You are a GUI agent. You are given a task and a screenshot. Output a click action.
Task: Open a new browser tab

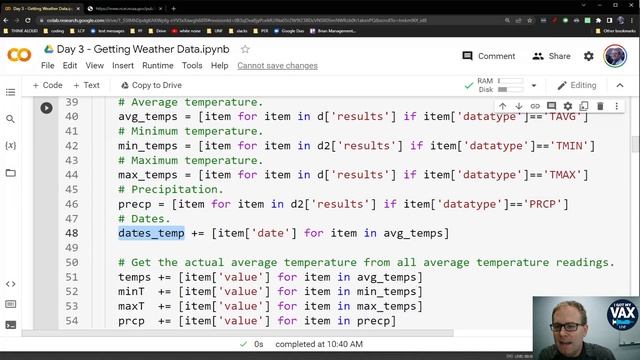(173, 8)
